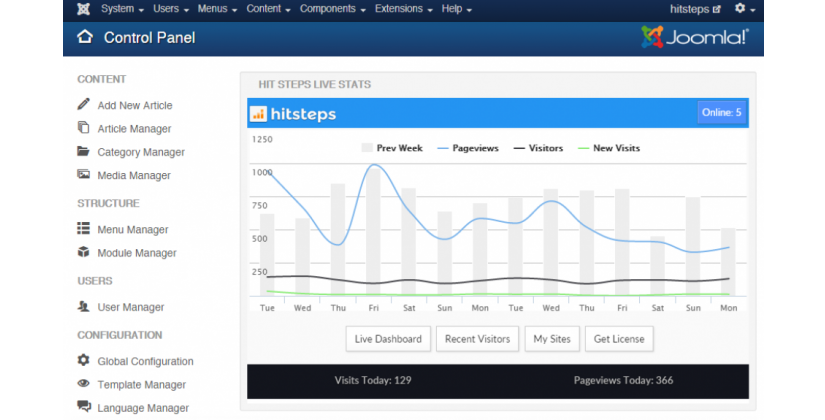This screenshot has height=420, width=825.
Task: Click the hitsteps brand name in widget
Action: click(303, 114)
